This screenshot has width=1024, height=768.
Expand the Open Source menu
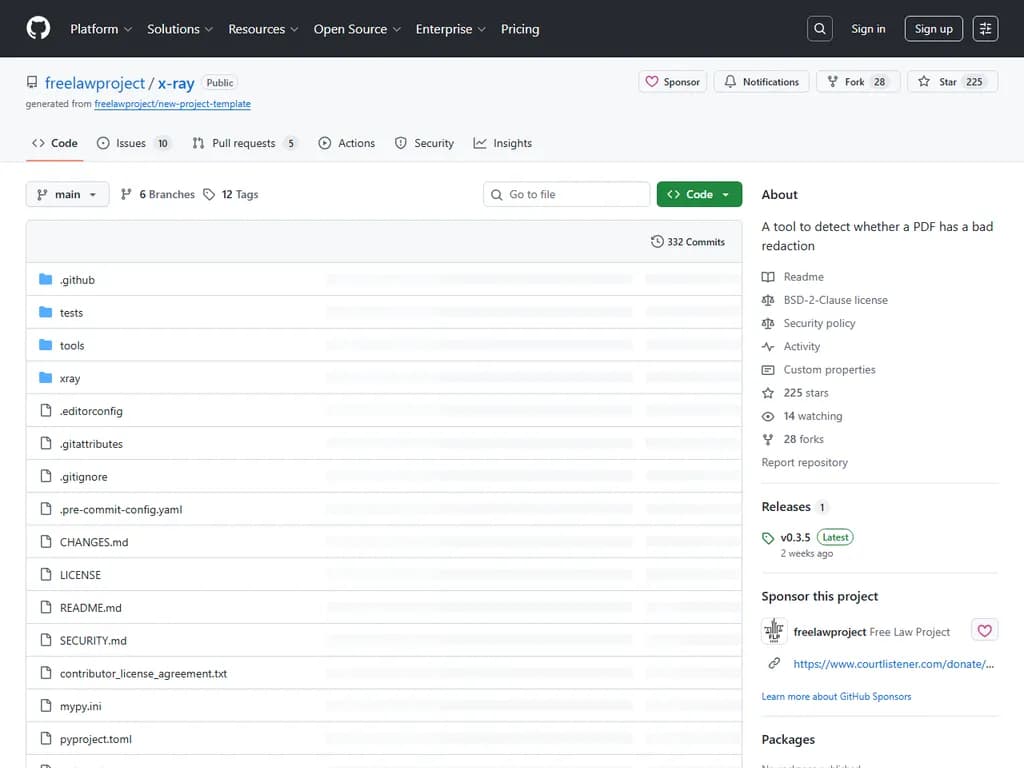pyautogui.click(x=357, y=29)
